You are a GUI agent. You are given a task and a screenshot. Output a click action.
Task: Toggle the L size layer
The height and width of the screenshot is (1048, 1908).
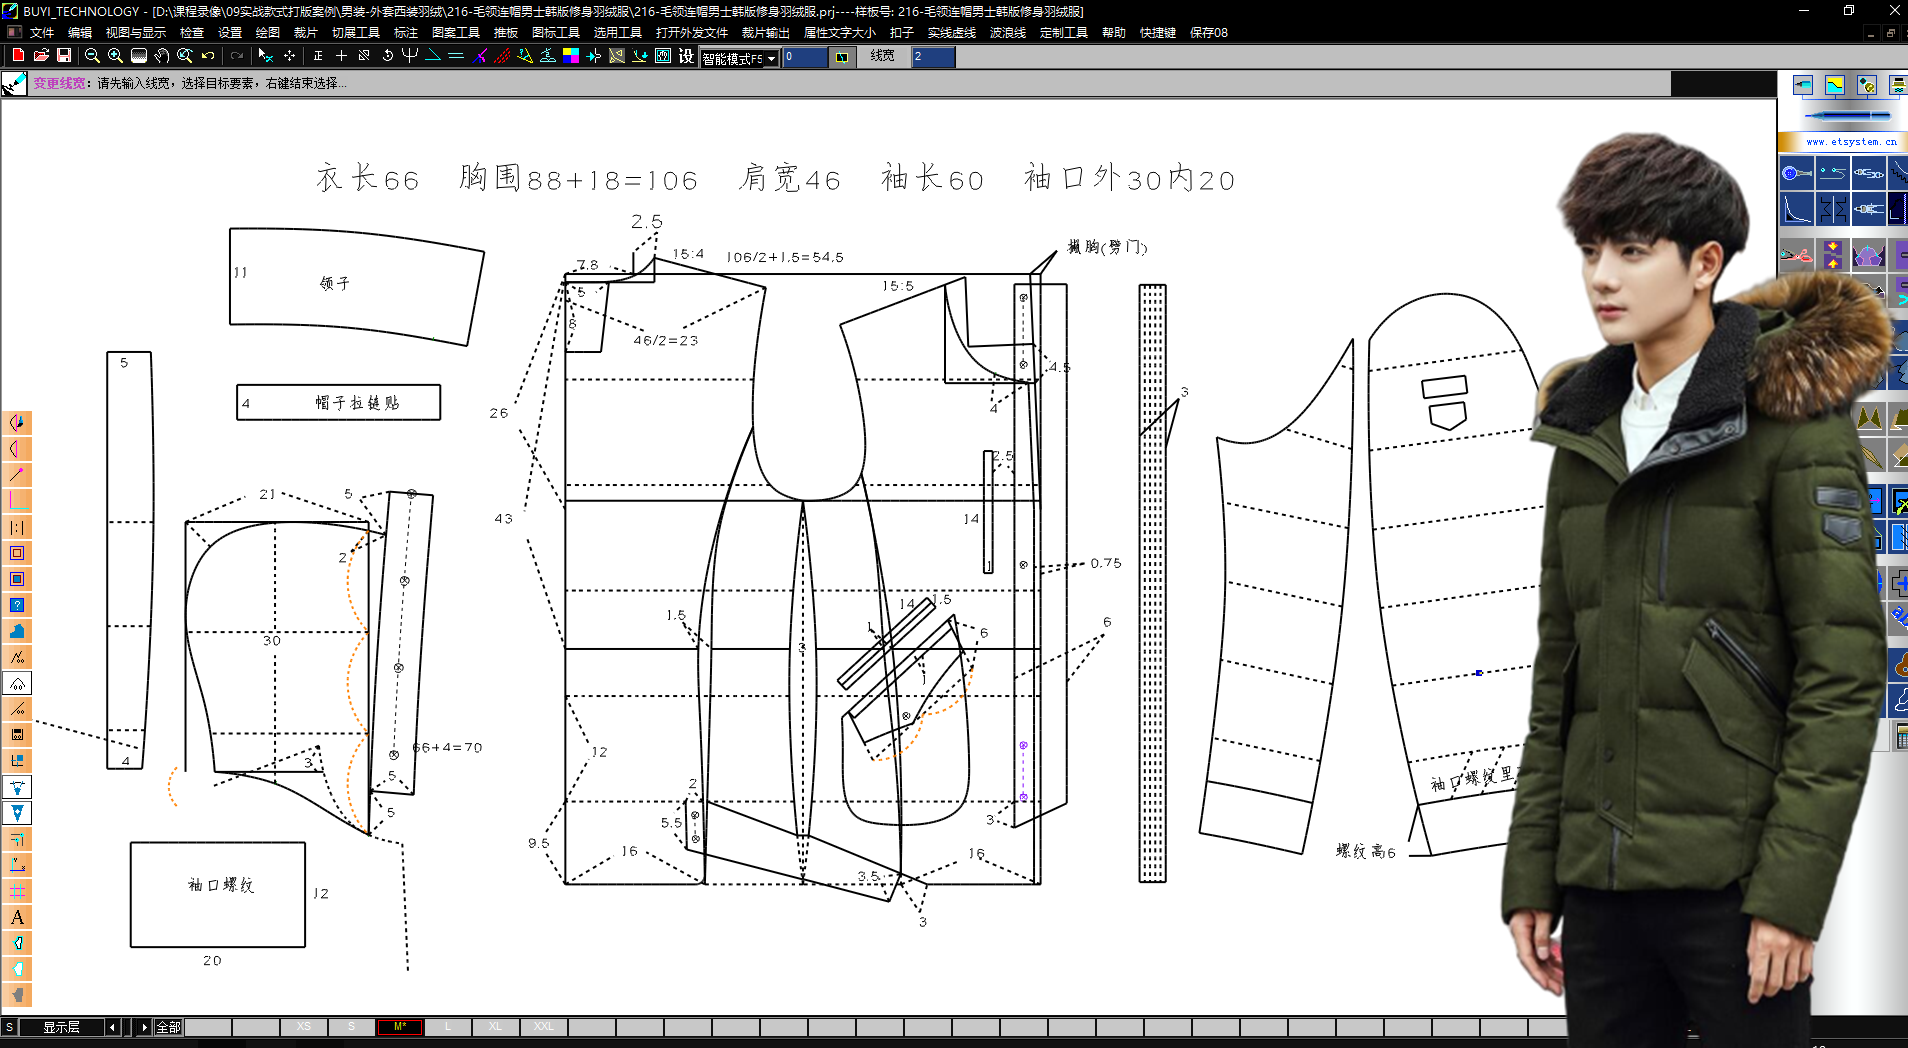pos(448,1027)
